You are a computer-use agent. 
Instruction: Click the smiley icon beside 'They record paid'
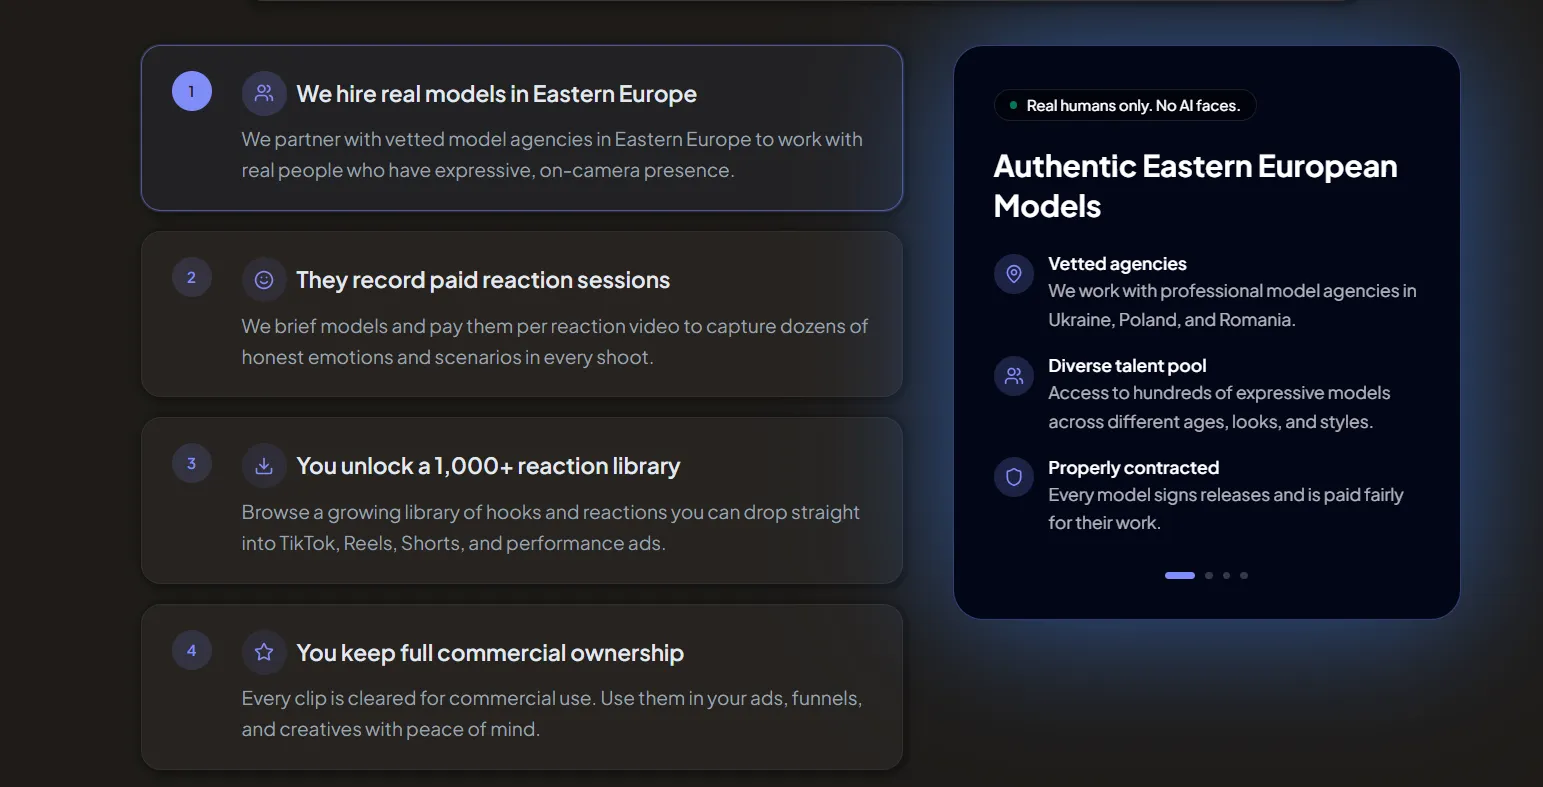coord(264,280)
